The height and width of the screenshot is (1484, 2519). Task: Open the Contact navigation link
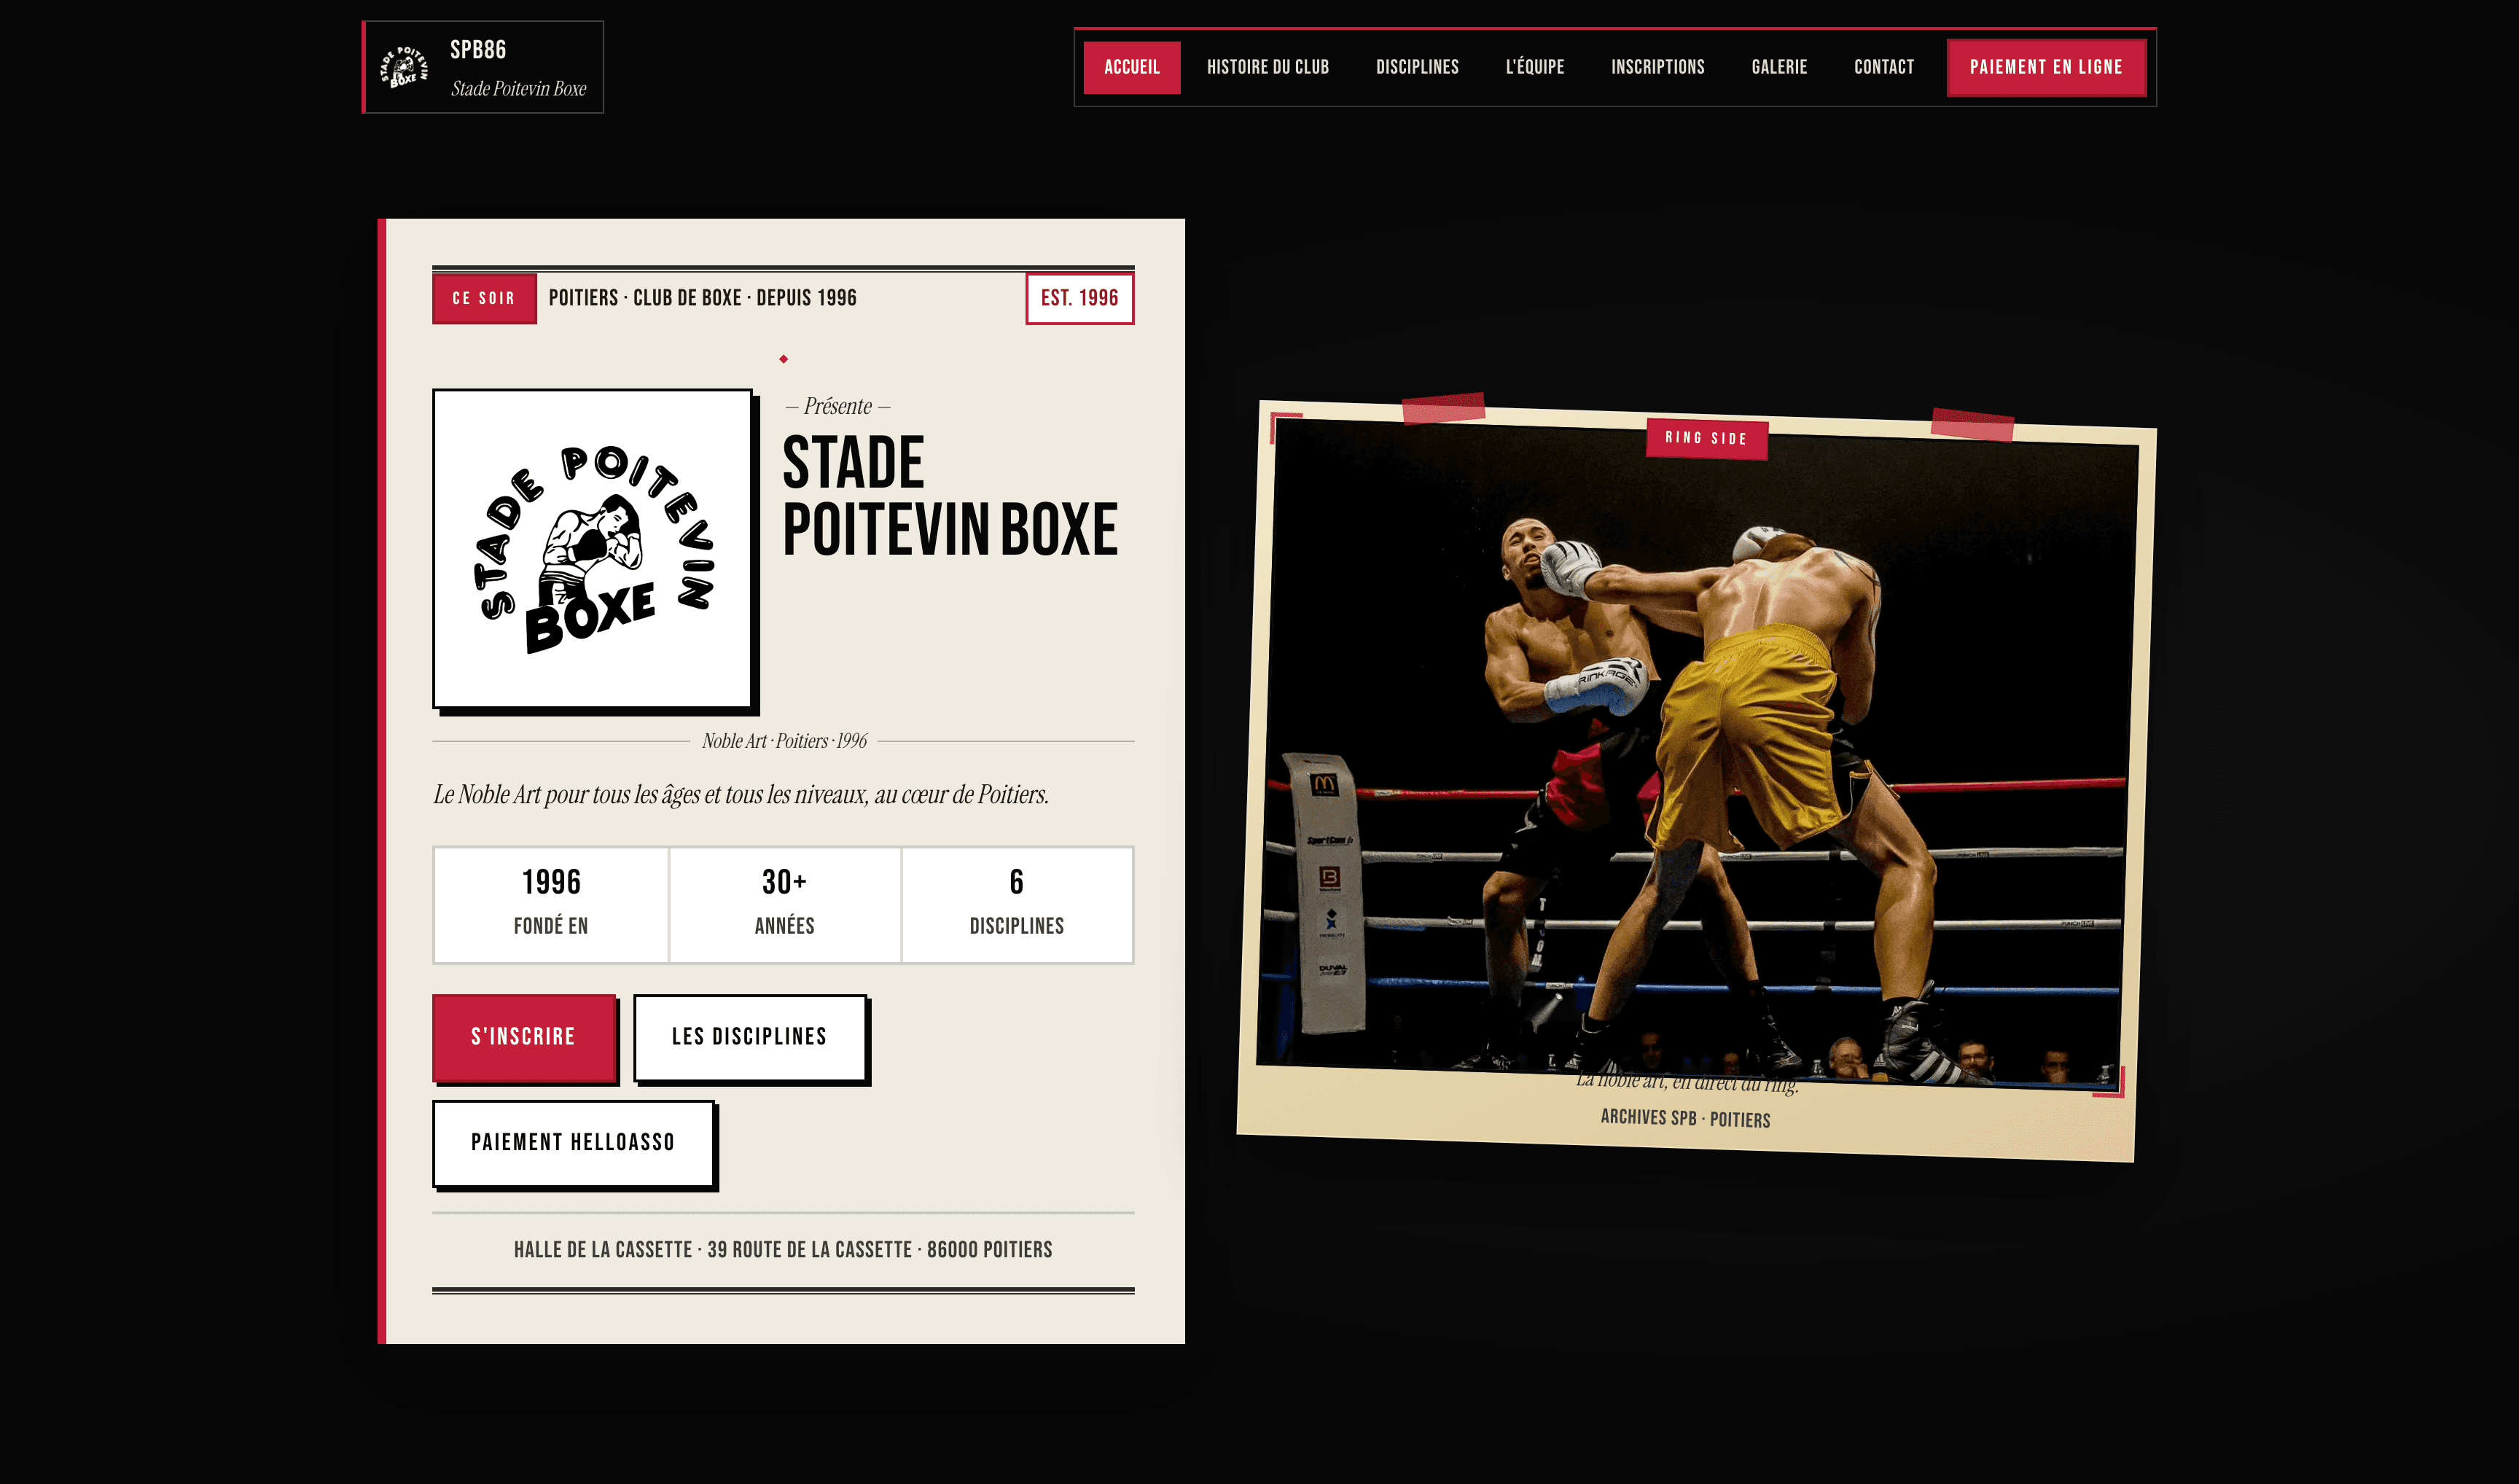pos(1883,67)
